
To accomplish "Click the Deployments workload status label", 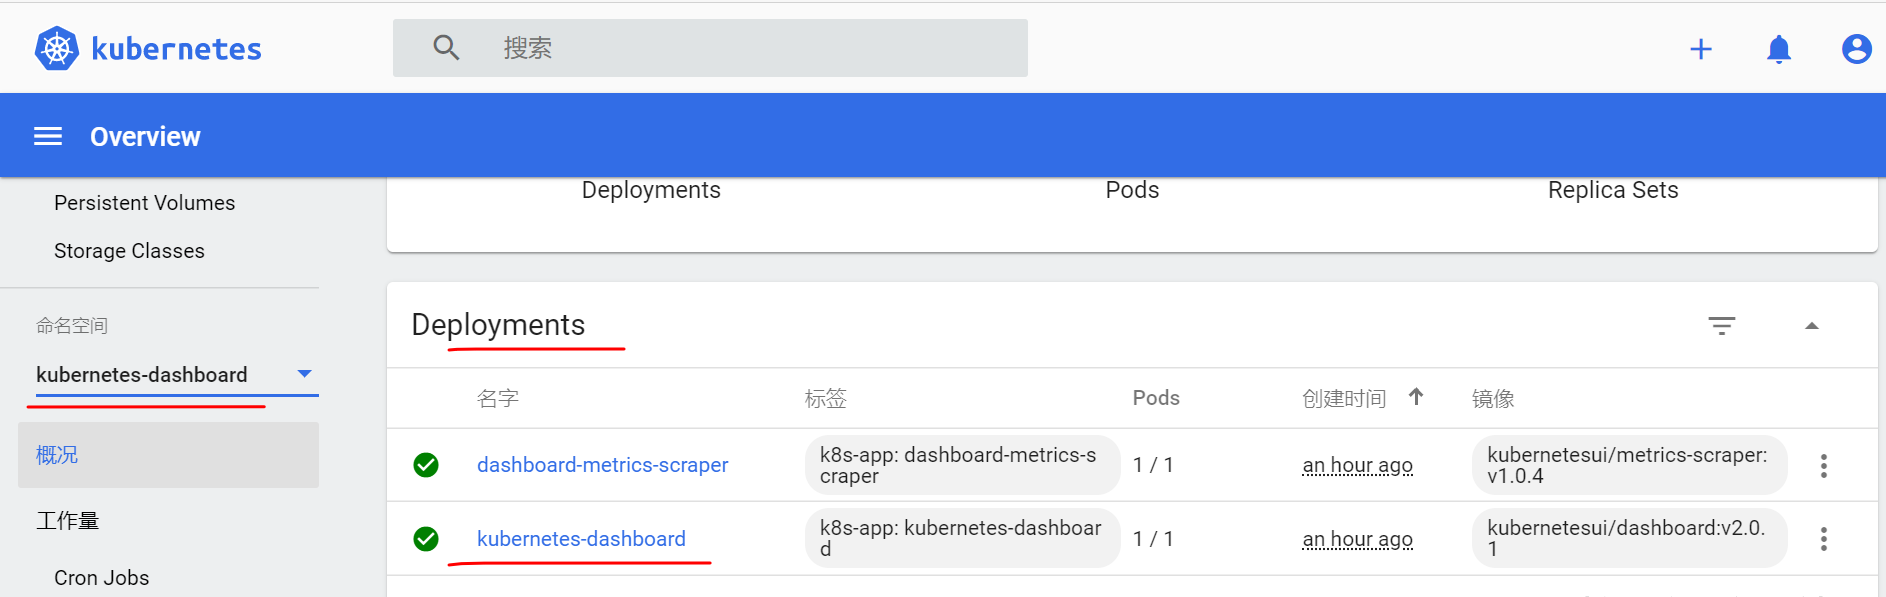I will [x=651, y=190].
